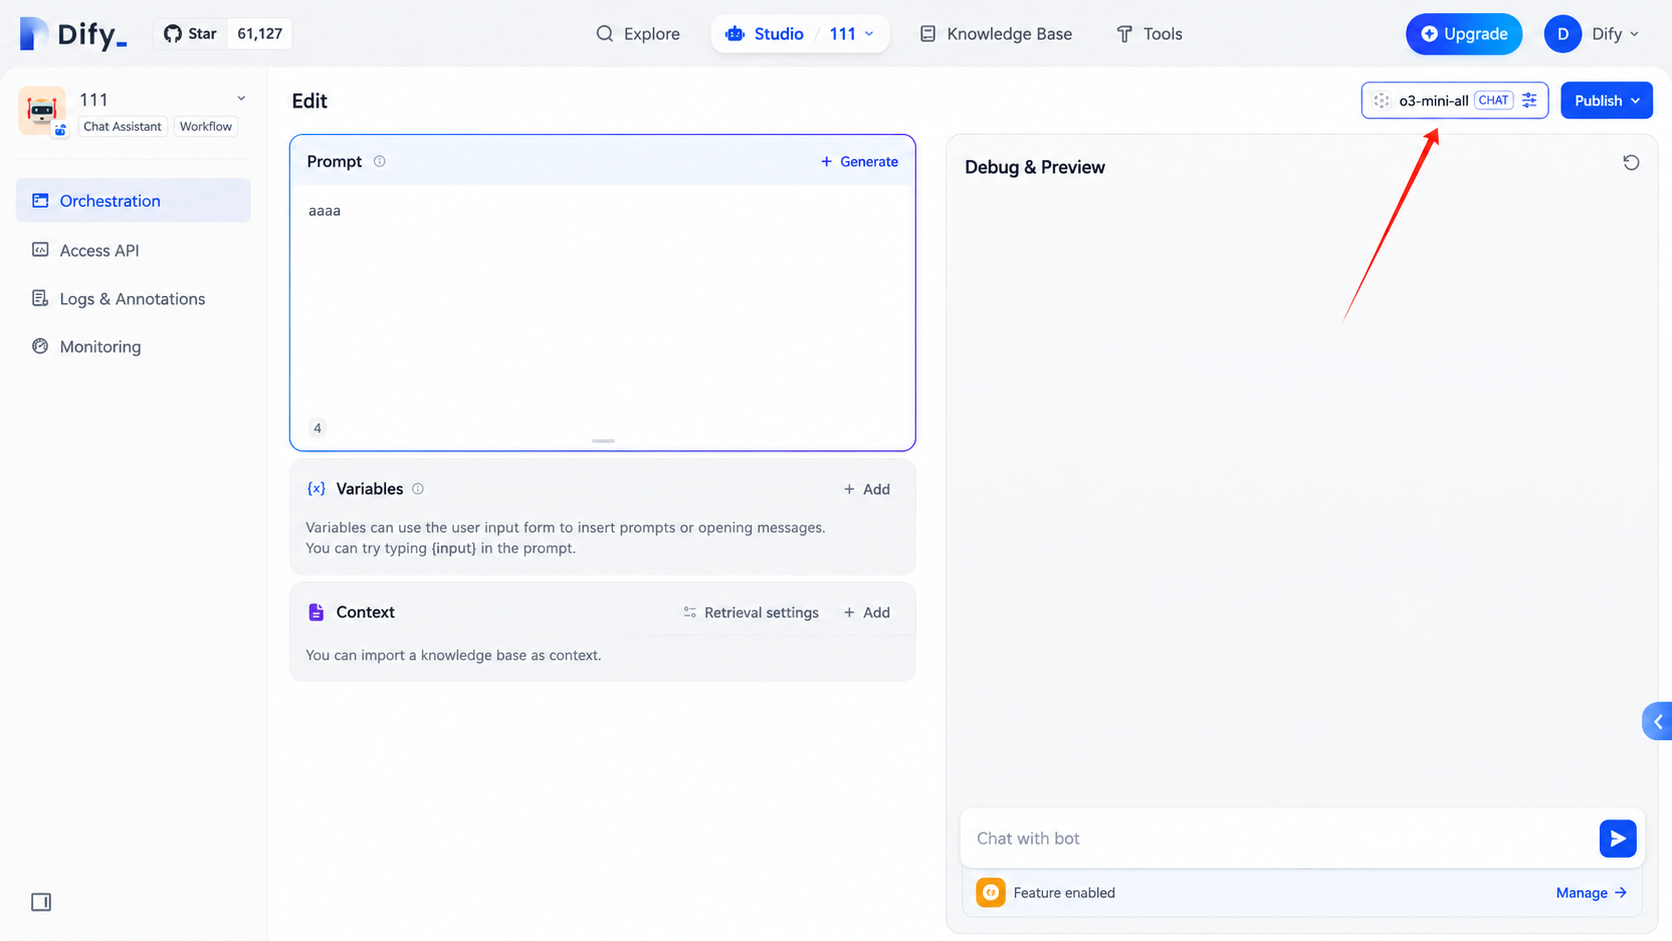Click the Logs & Annotations list icon
Image resolution: width=1672 pixels, height=941 pixels.
40,298
